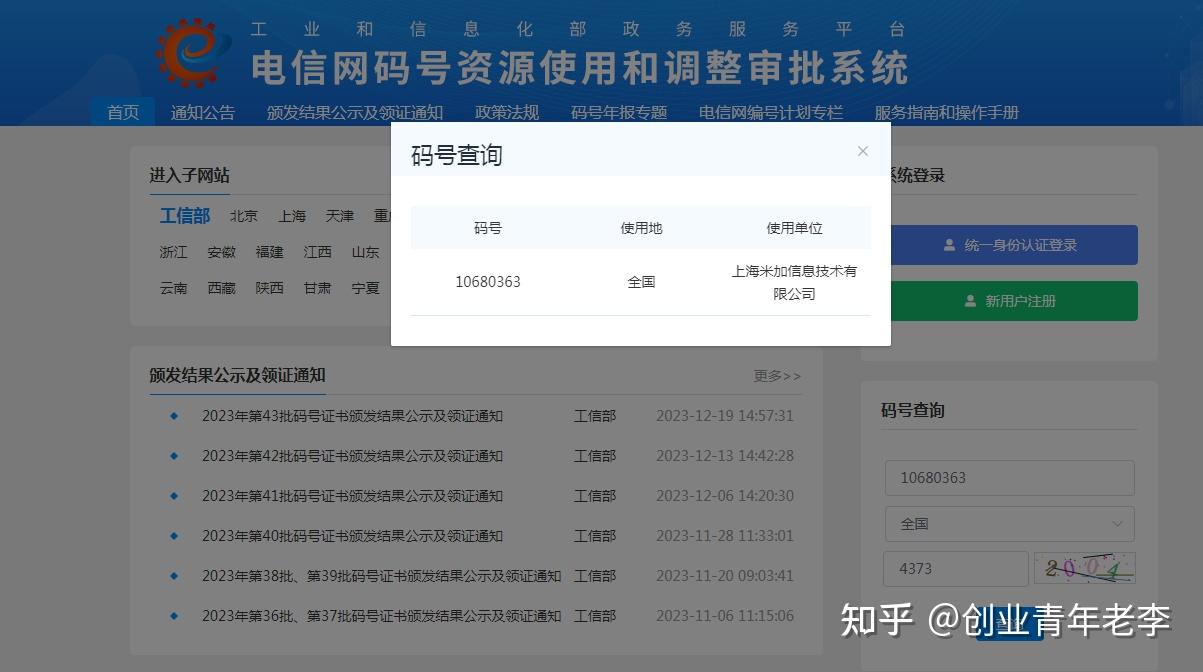Click 上海米加信息技术有限公司 result cell
This screenshot has width=1203, height=672.
click(x=794, y=282)
